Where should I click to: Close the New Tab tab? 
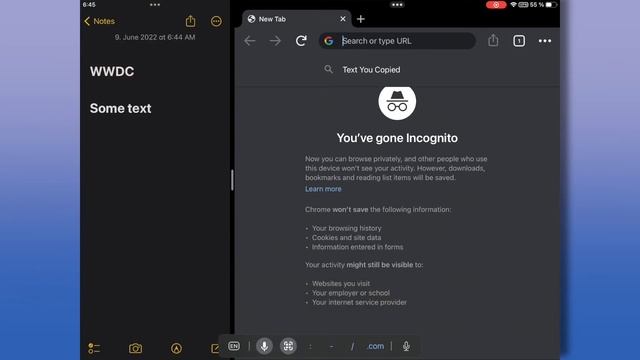point(343,19)
